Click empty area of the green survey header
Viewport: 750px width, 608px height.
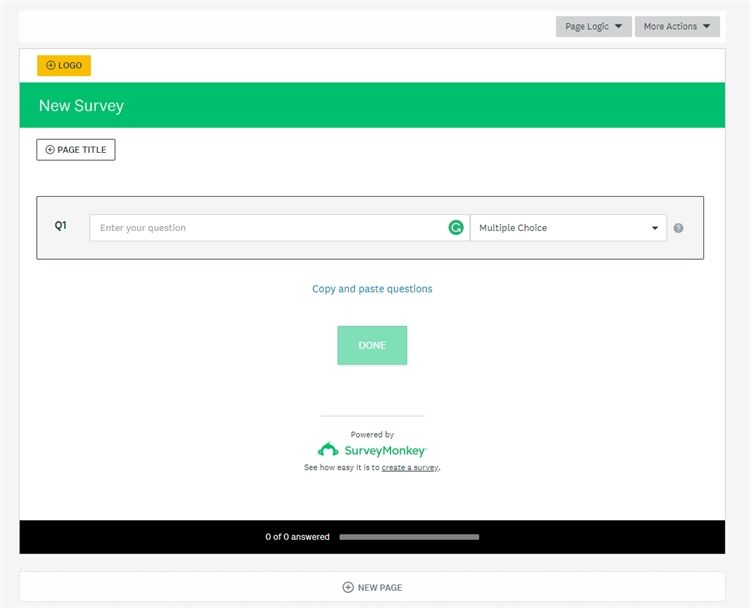point(450,105)
